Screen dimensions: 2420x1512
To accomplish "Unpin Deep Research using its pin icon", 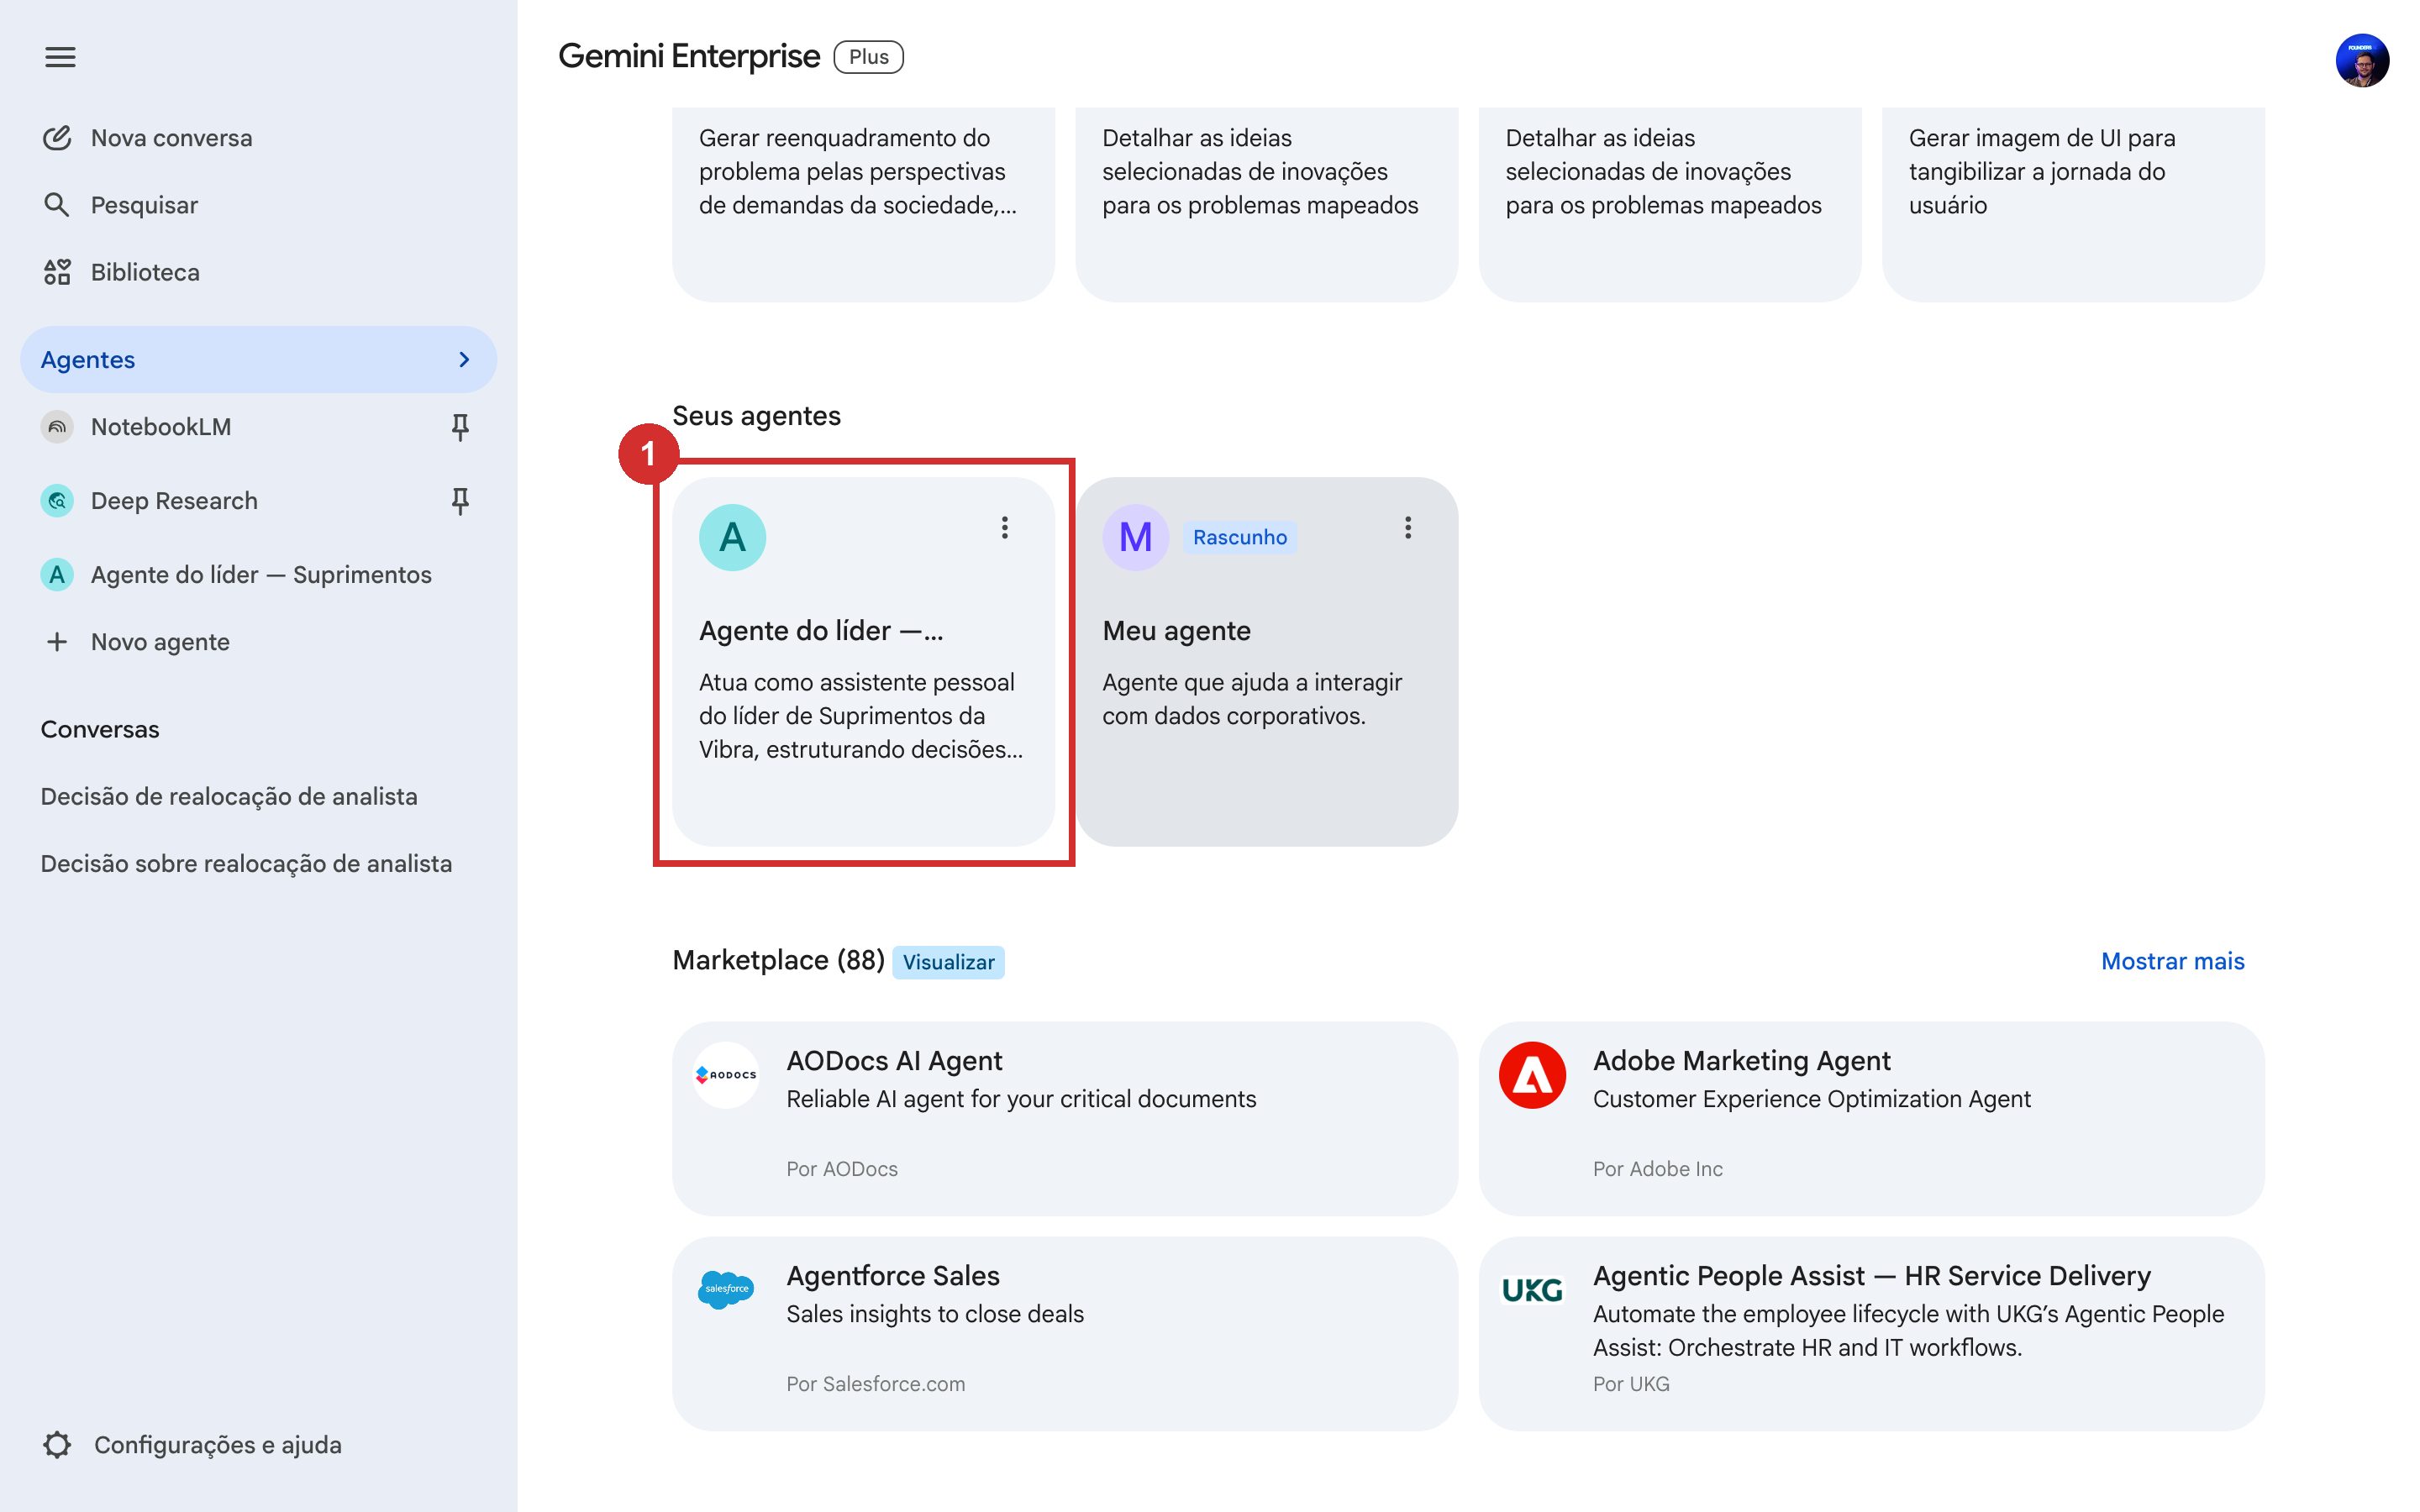I will 460,501.
